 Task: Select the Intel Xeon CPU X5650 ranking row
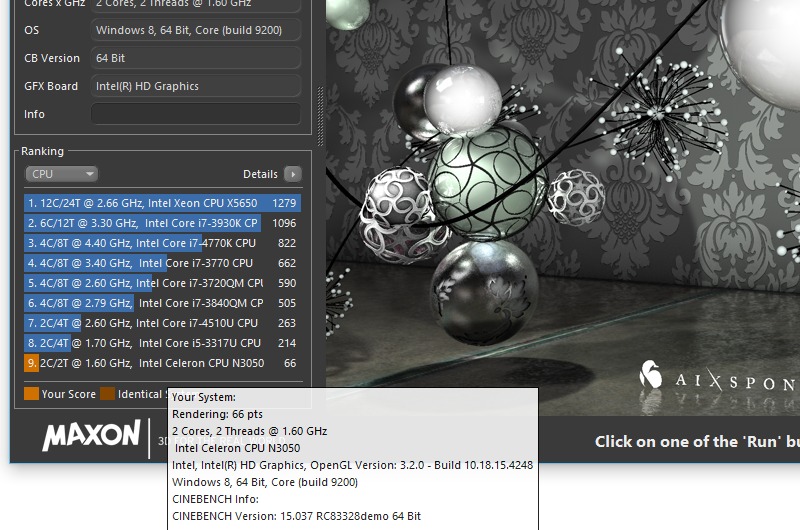click(x=162, y=203)
